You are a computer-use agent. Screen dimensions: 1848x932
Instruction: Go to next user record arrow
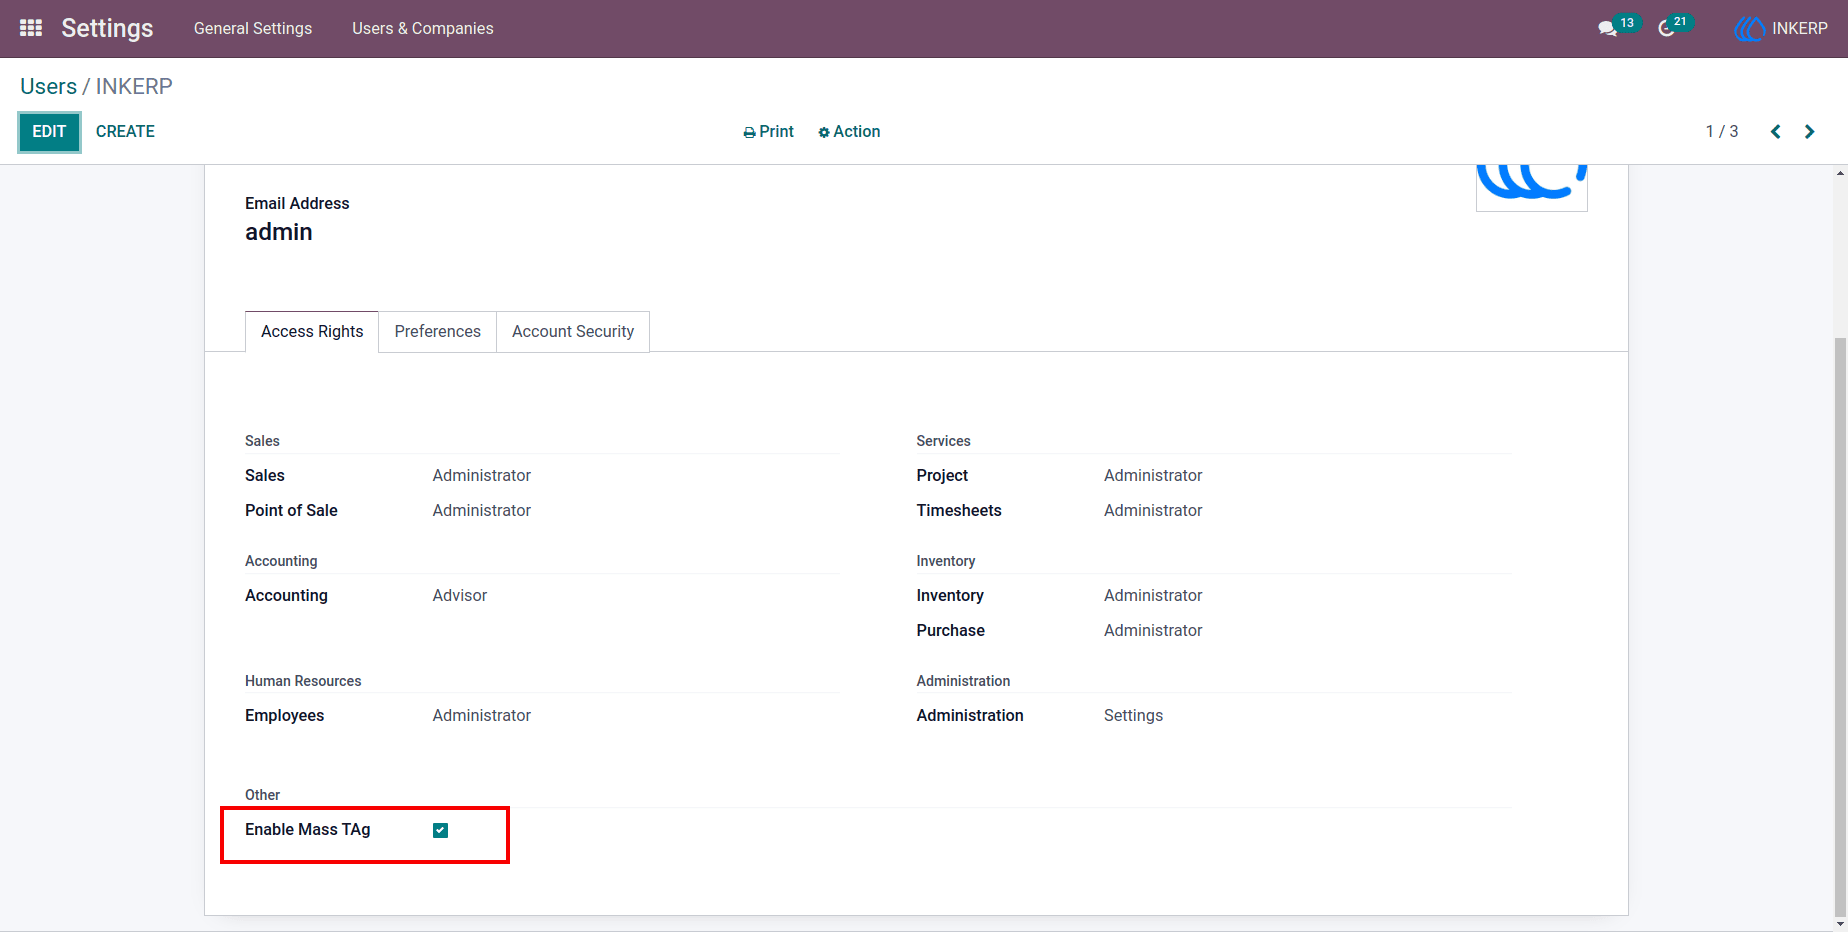[1809, 132]
